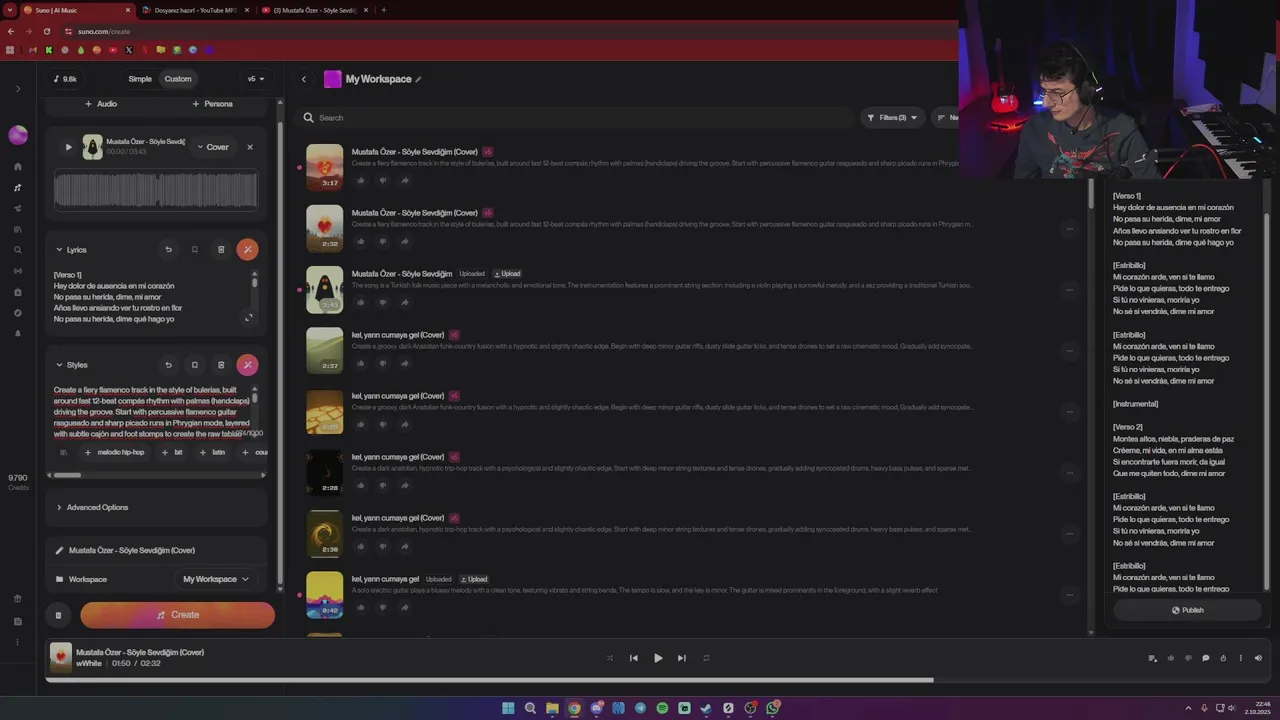Open the My Workspace dropdown
The width and height of the screenshot is (1280, 720).
(215, 579)
